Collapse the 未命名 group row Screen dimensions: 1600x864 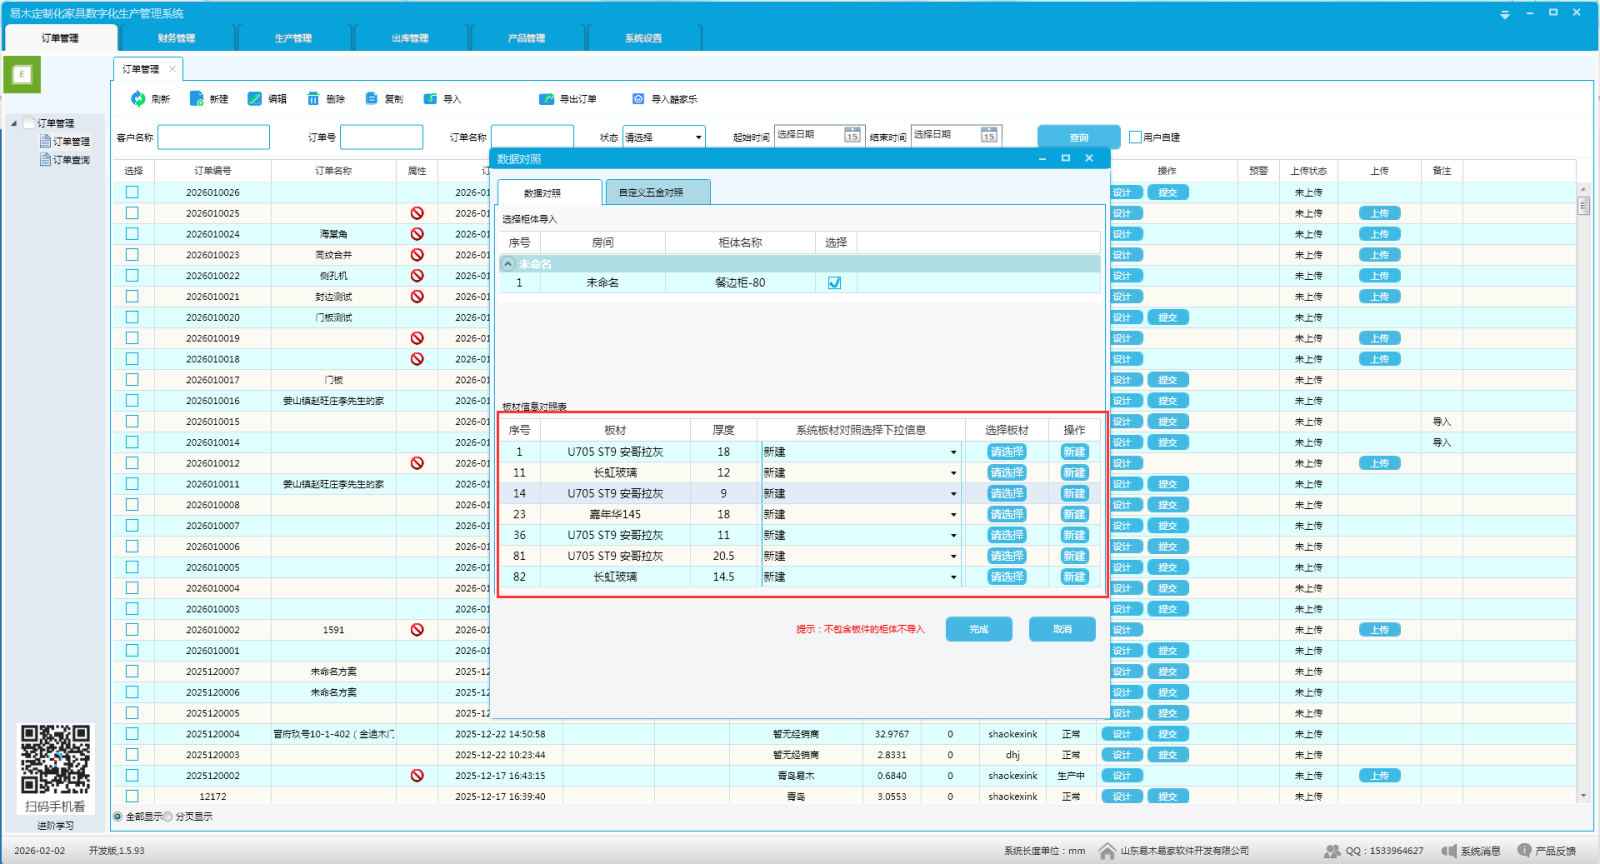508,264
